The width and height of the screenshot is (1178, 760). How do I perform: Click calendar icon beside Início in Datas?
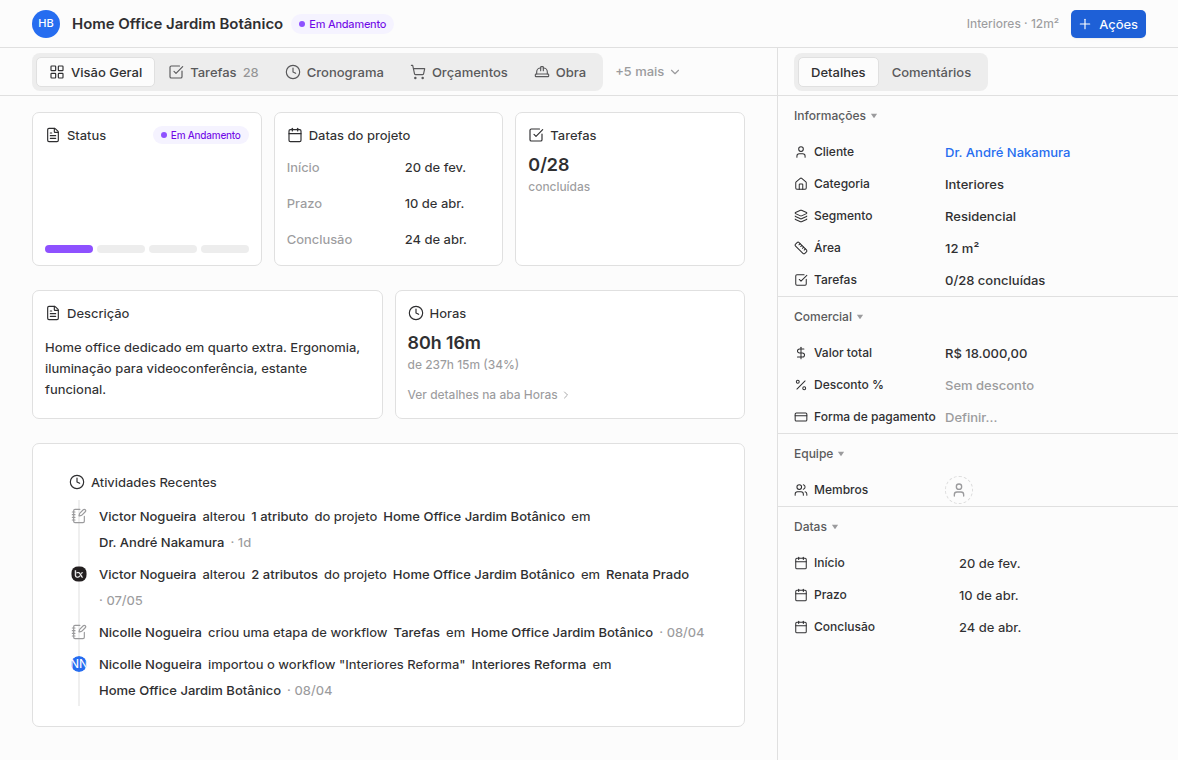click(x=801, y=563)
